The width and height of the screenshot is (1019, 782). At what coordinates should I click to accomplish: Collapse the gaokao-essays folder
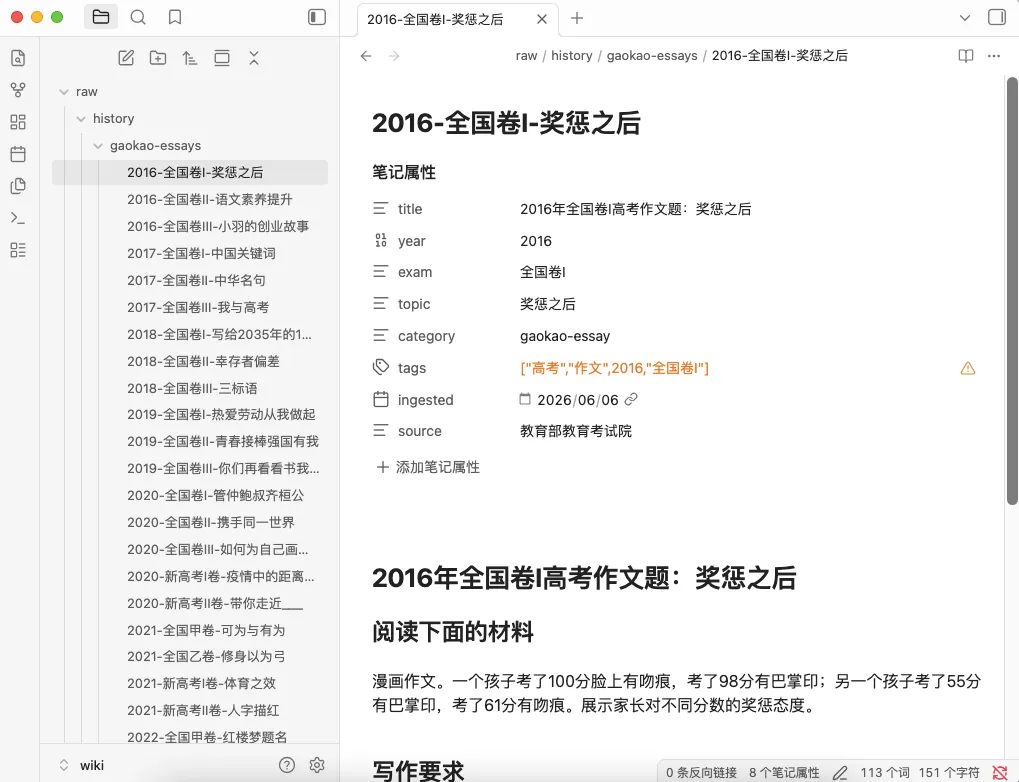click(x=97, y=146)
